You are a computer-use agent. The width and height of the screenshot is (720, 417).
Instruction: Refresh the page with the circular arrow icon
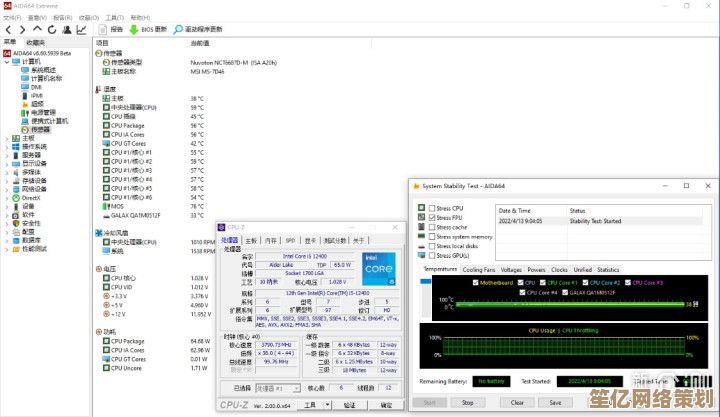[x=52, y=29]
